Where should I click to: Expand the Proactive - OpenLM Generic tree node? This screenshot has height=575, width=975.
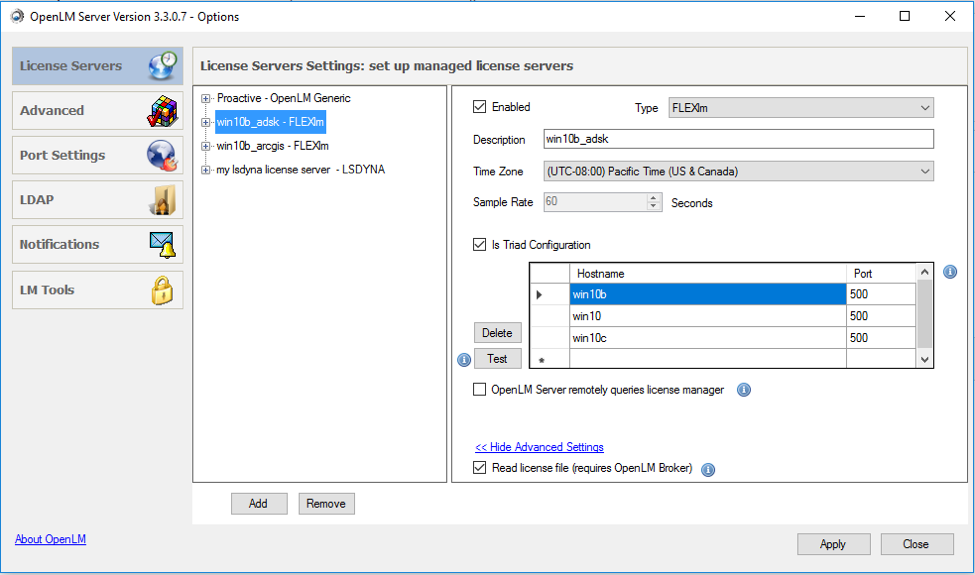pyautogui.click(x=207, y=98)
